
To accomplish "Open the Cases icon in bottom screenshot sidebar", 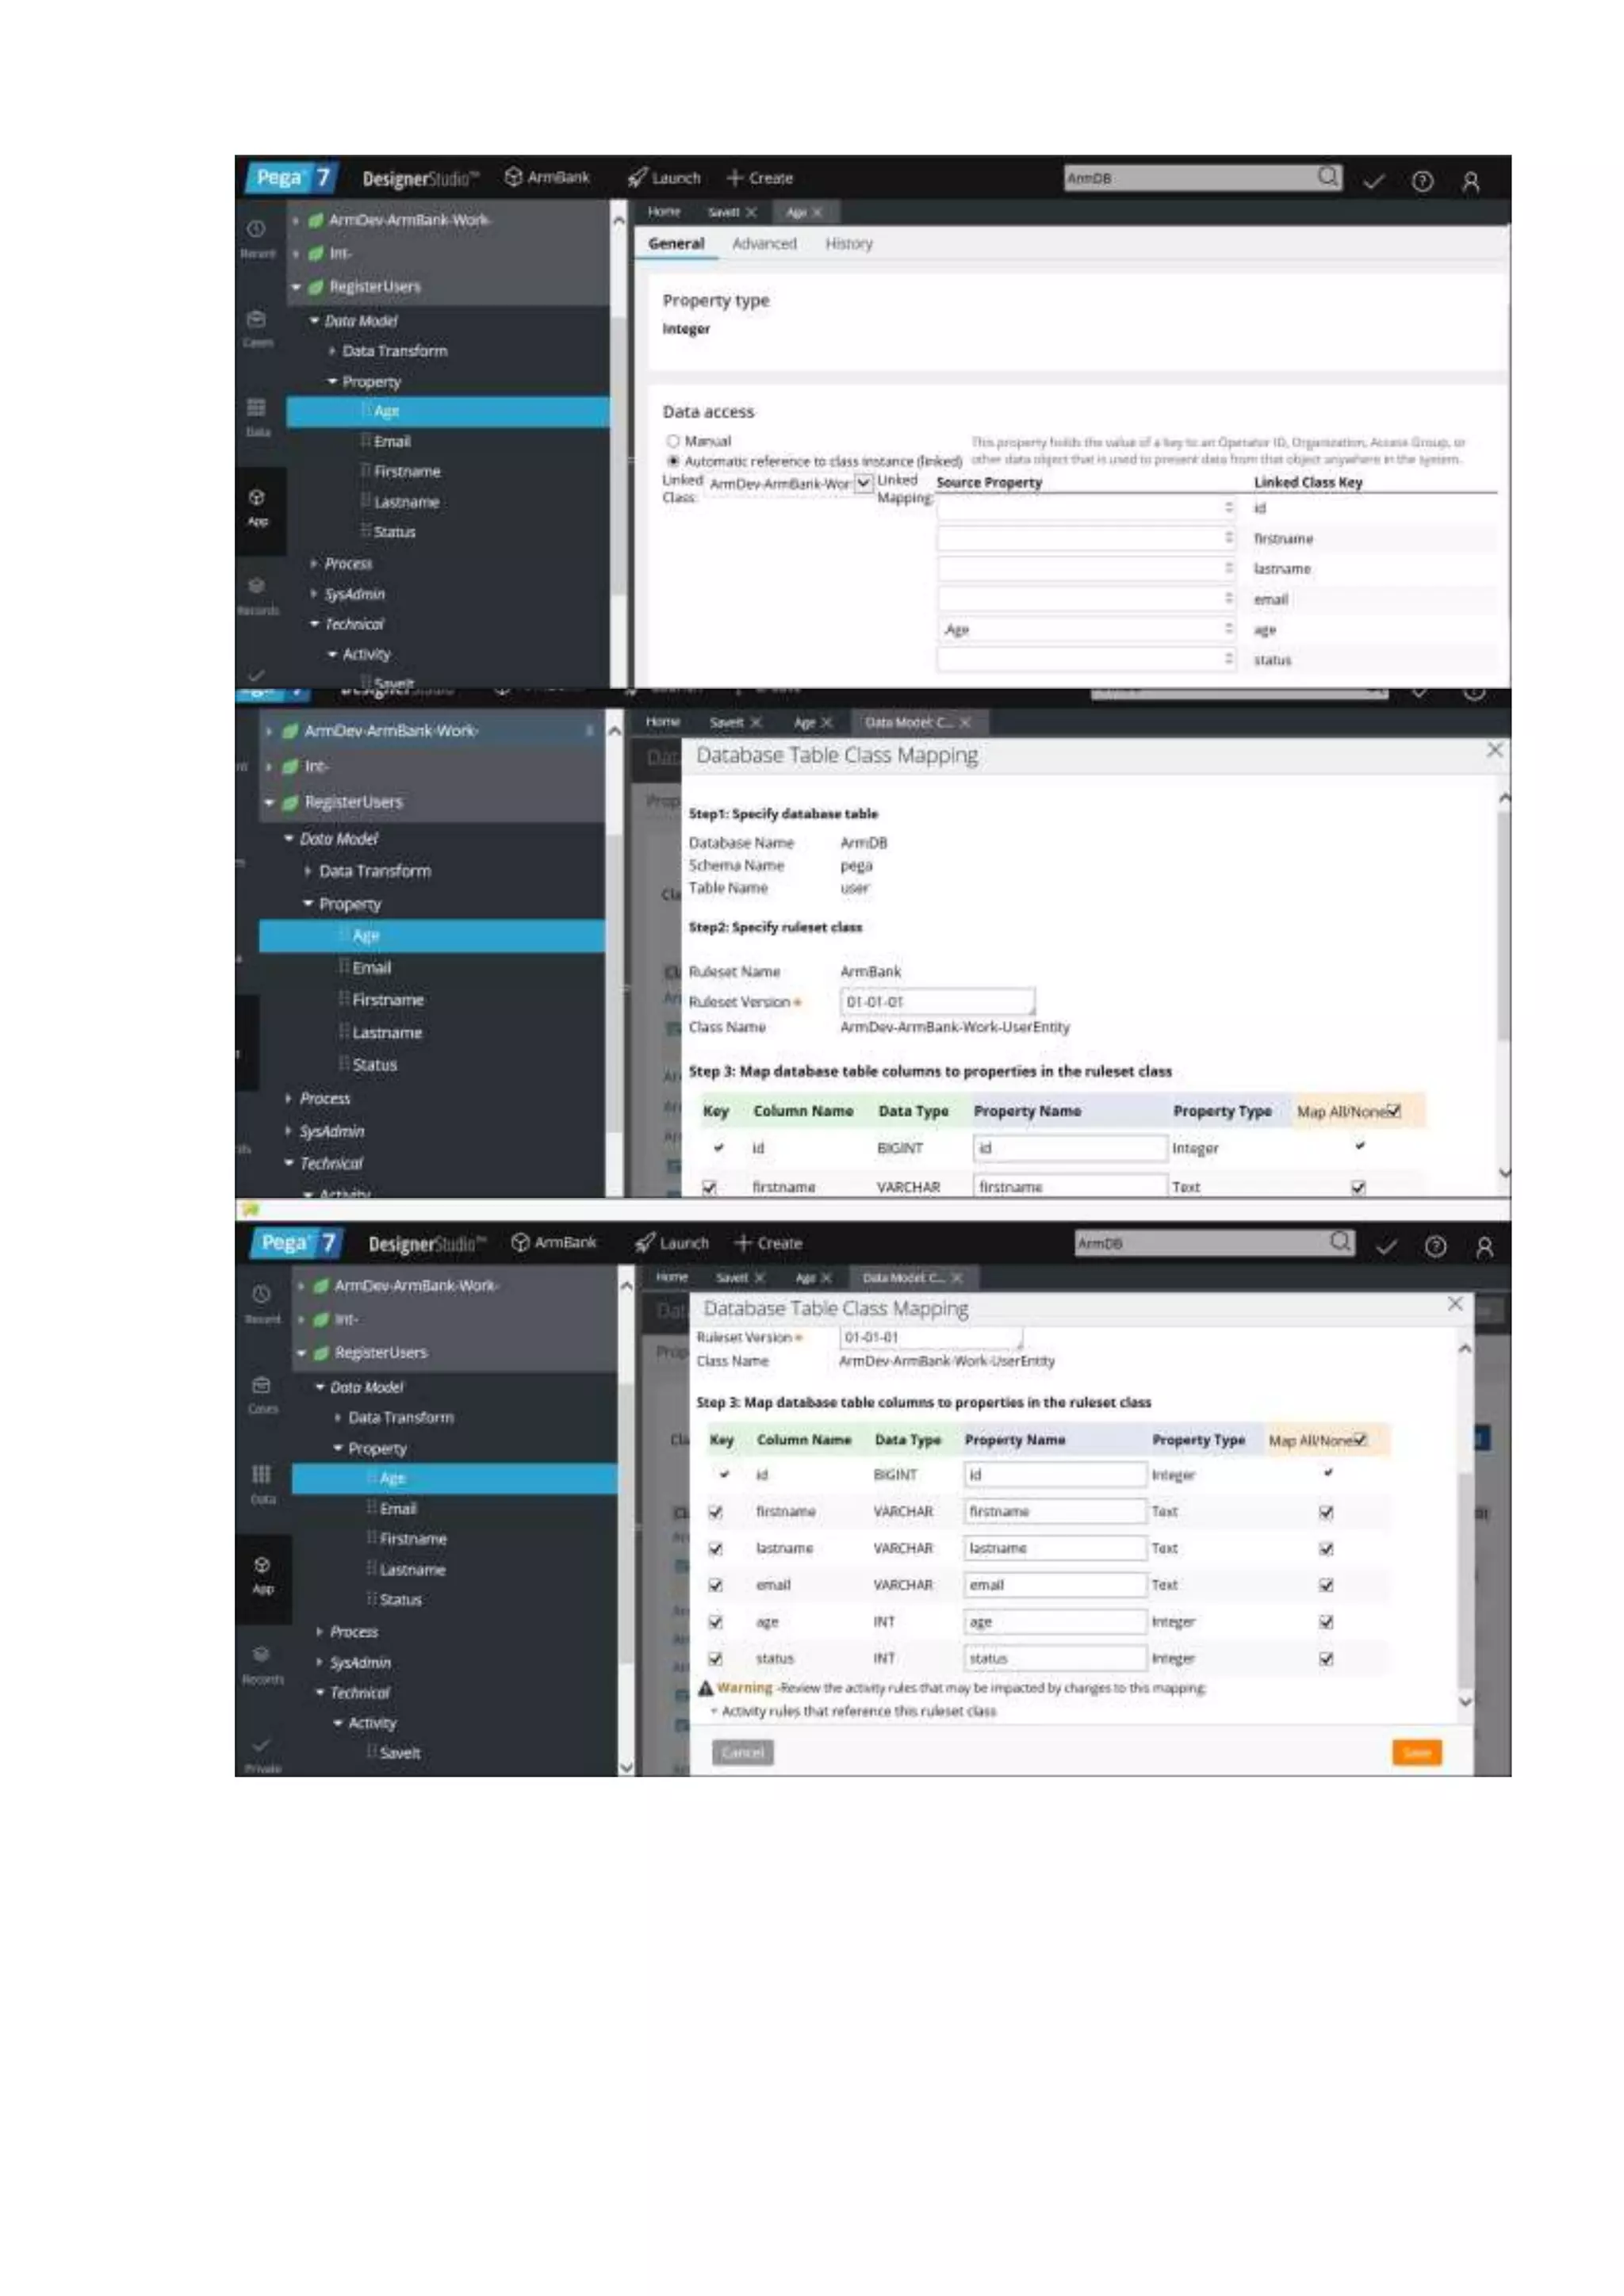I will pyautogui.click(x=262, y=1385).
